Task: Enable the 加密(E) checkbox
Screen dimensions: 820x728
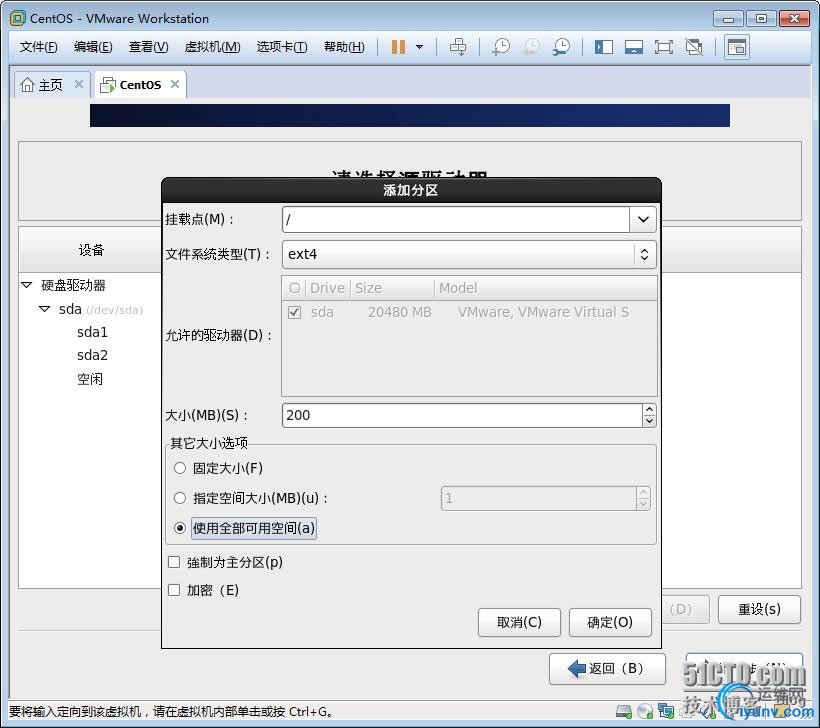Action: pos(174,590)
